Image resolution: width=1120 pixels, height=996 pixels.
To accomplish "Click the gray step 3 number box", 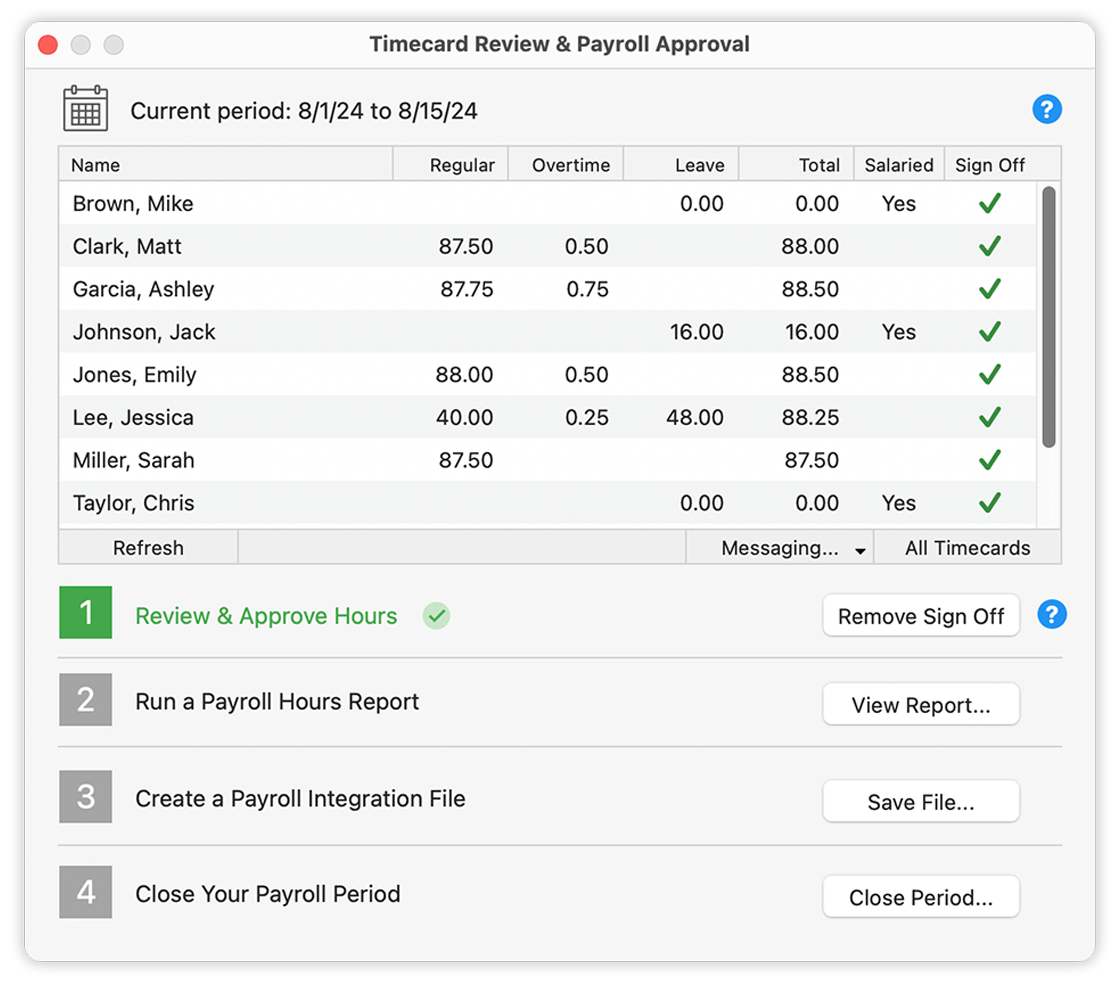I will pos(86,797).
